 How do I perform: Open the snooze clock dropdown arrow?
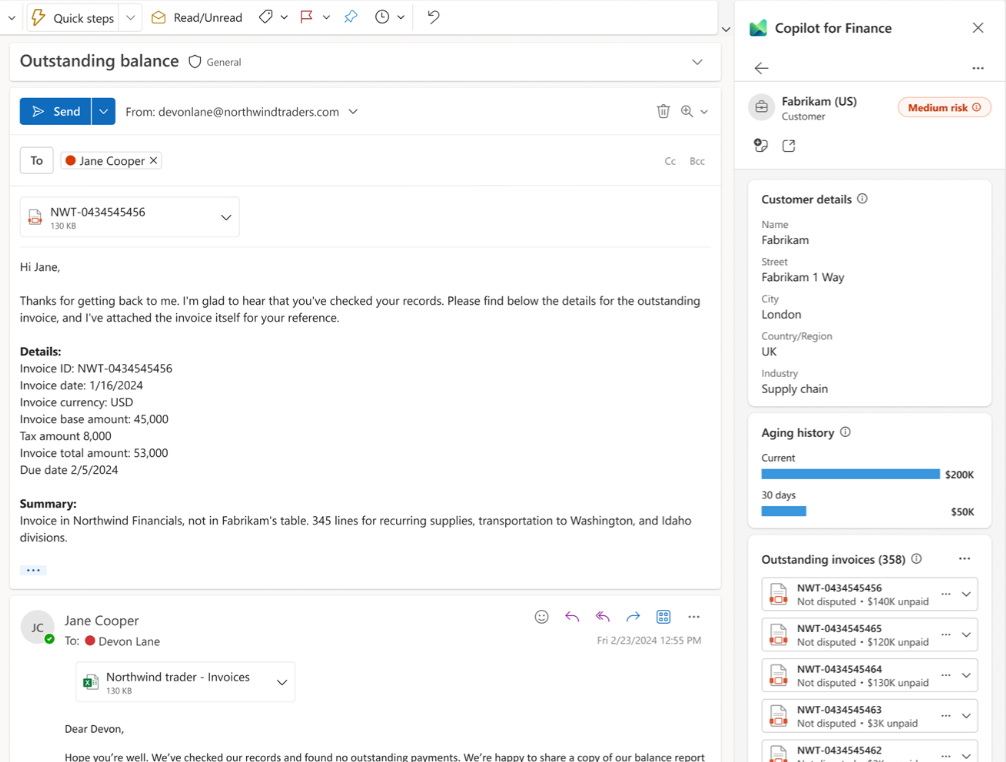(x=401, y=17)
